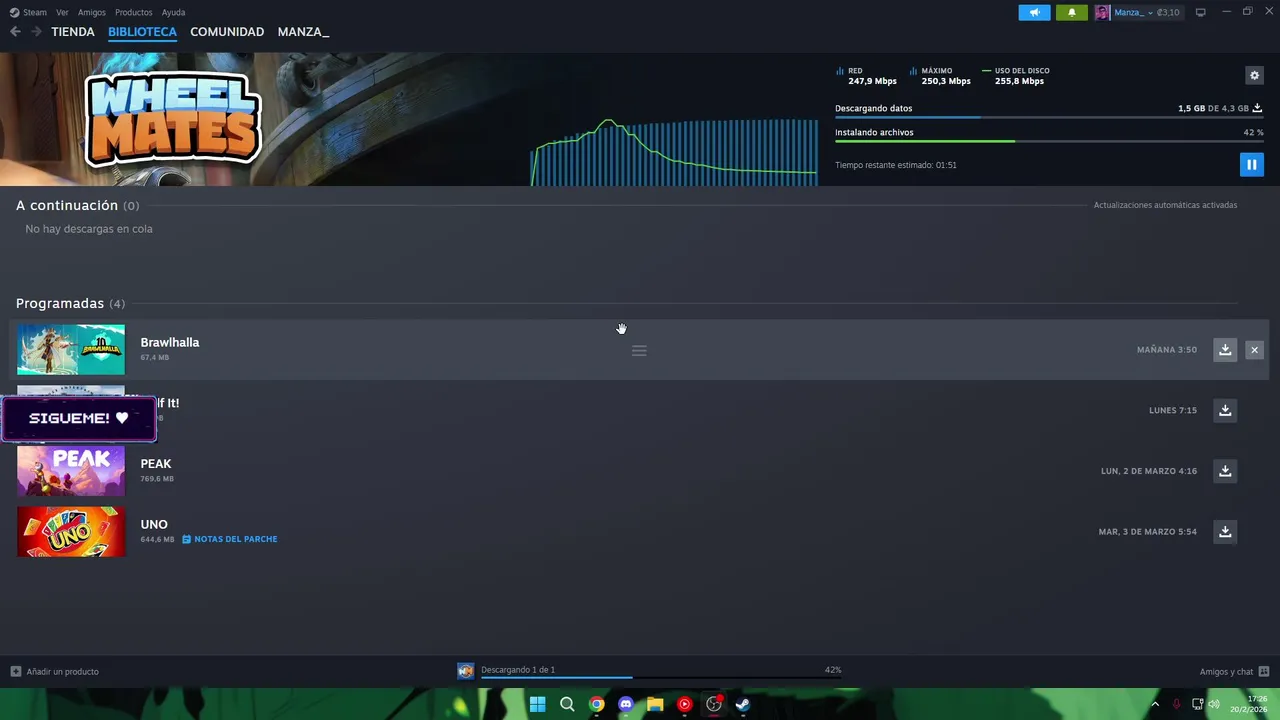Click Actualizaciones automáticas activadas text
Screen dimensions: 1280x720
tap(1165, 205)
